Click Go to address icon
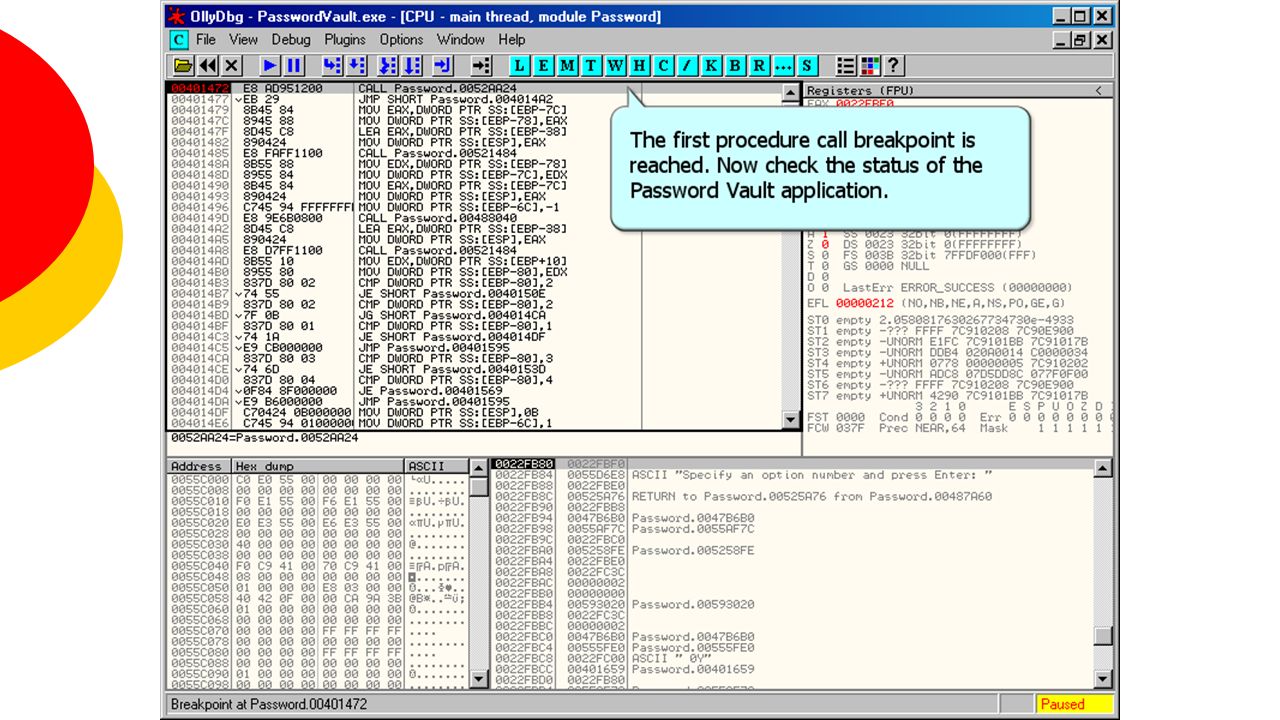The image size is (1280, 720). tap(482, 65)
